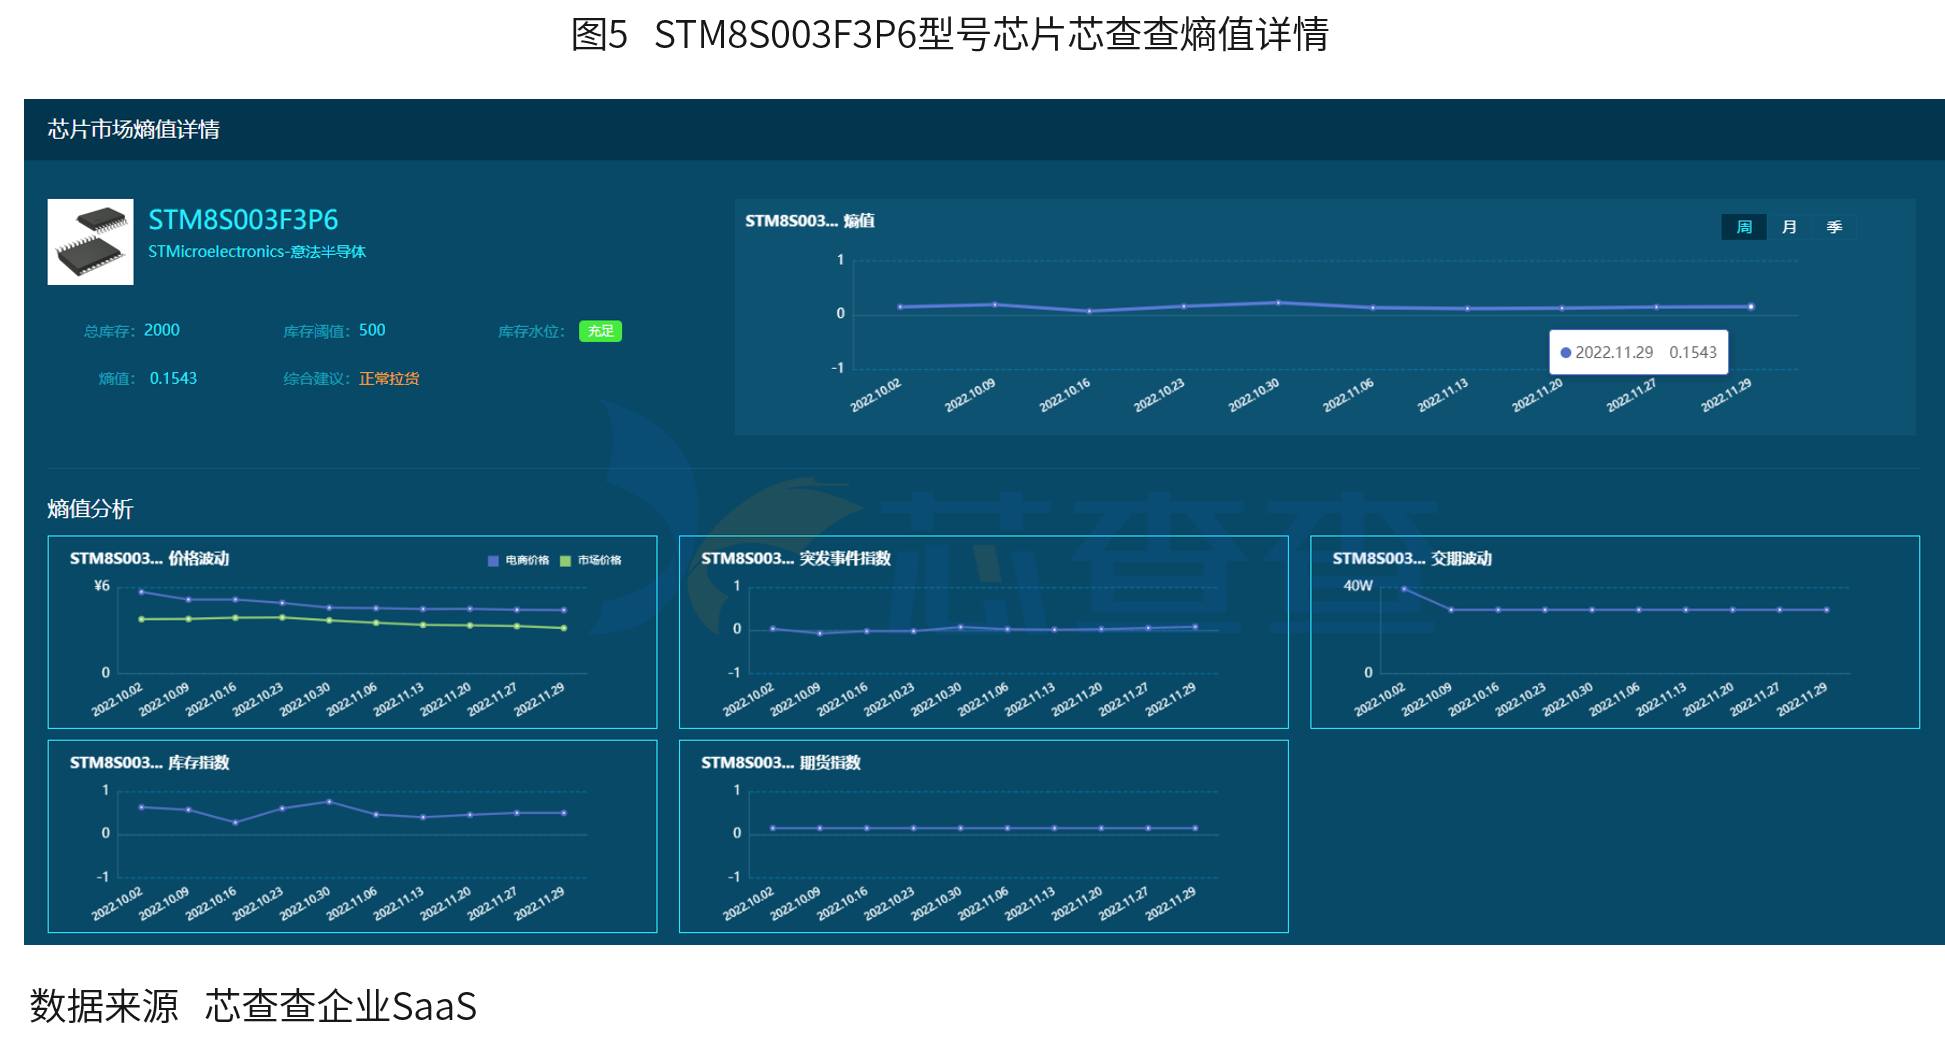1945x1053 pixels.
Task: Click stock threshold value 500
Action: coord(372,330)
